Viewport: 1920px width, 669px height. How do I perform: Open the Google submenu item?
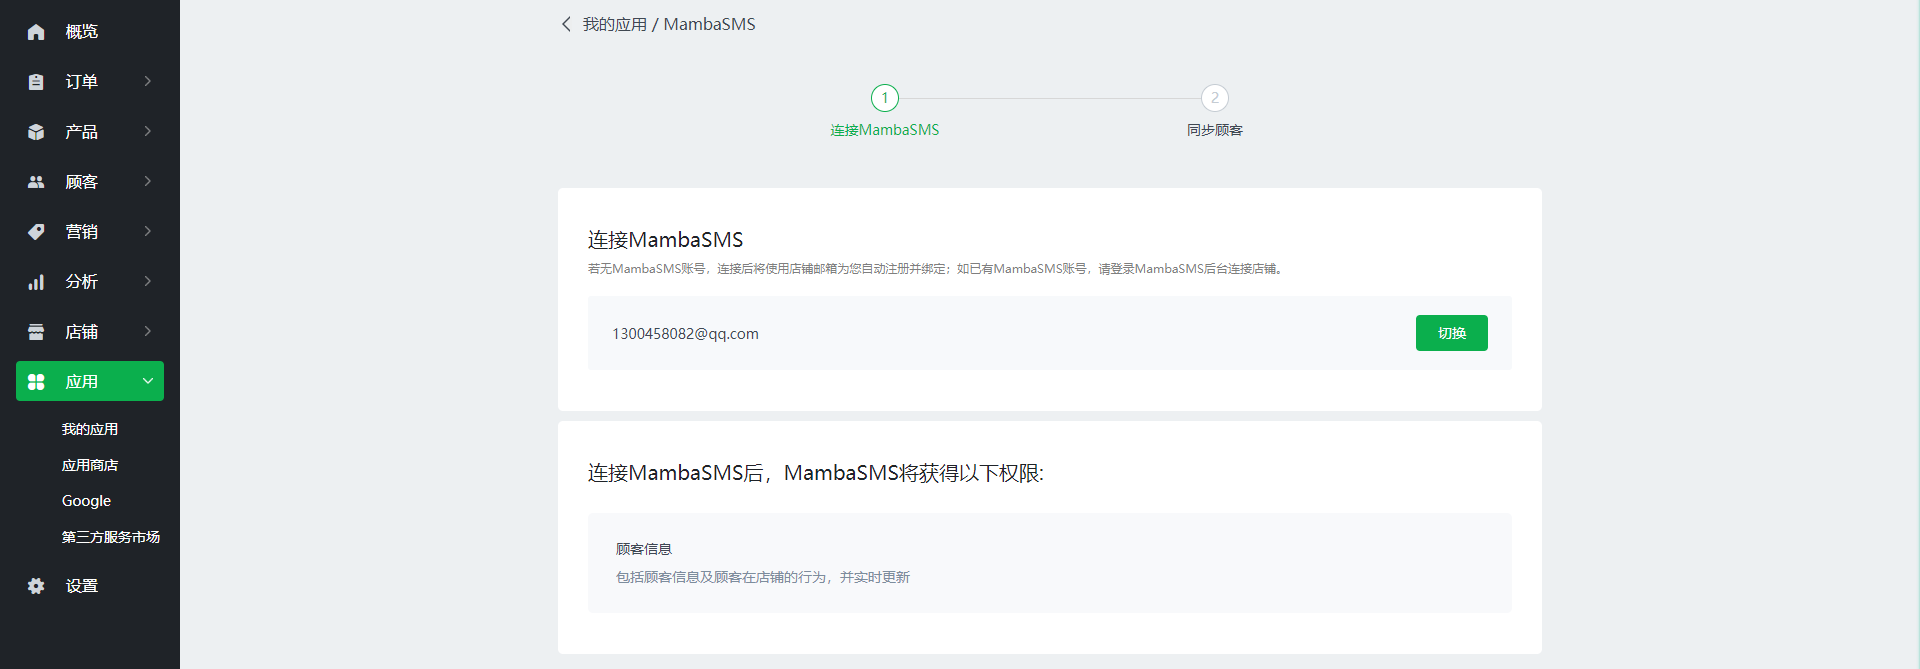click(86, 501)
